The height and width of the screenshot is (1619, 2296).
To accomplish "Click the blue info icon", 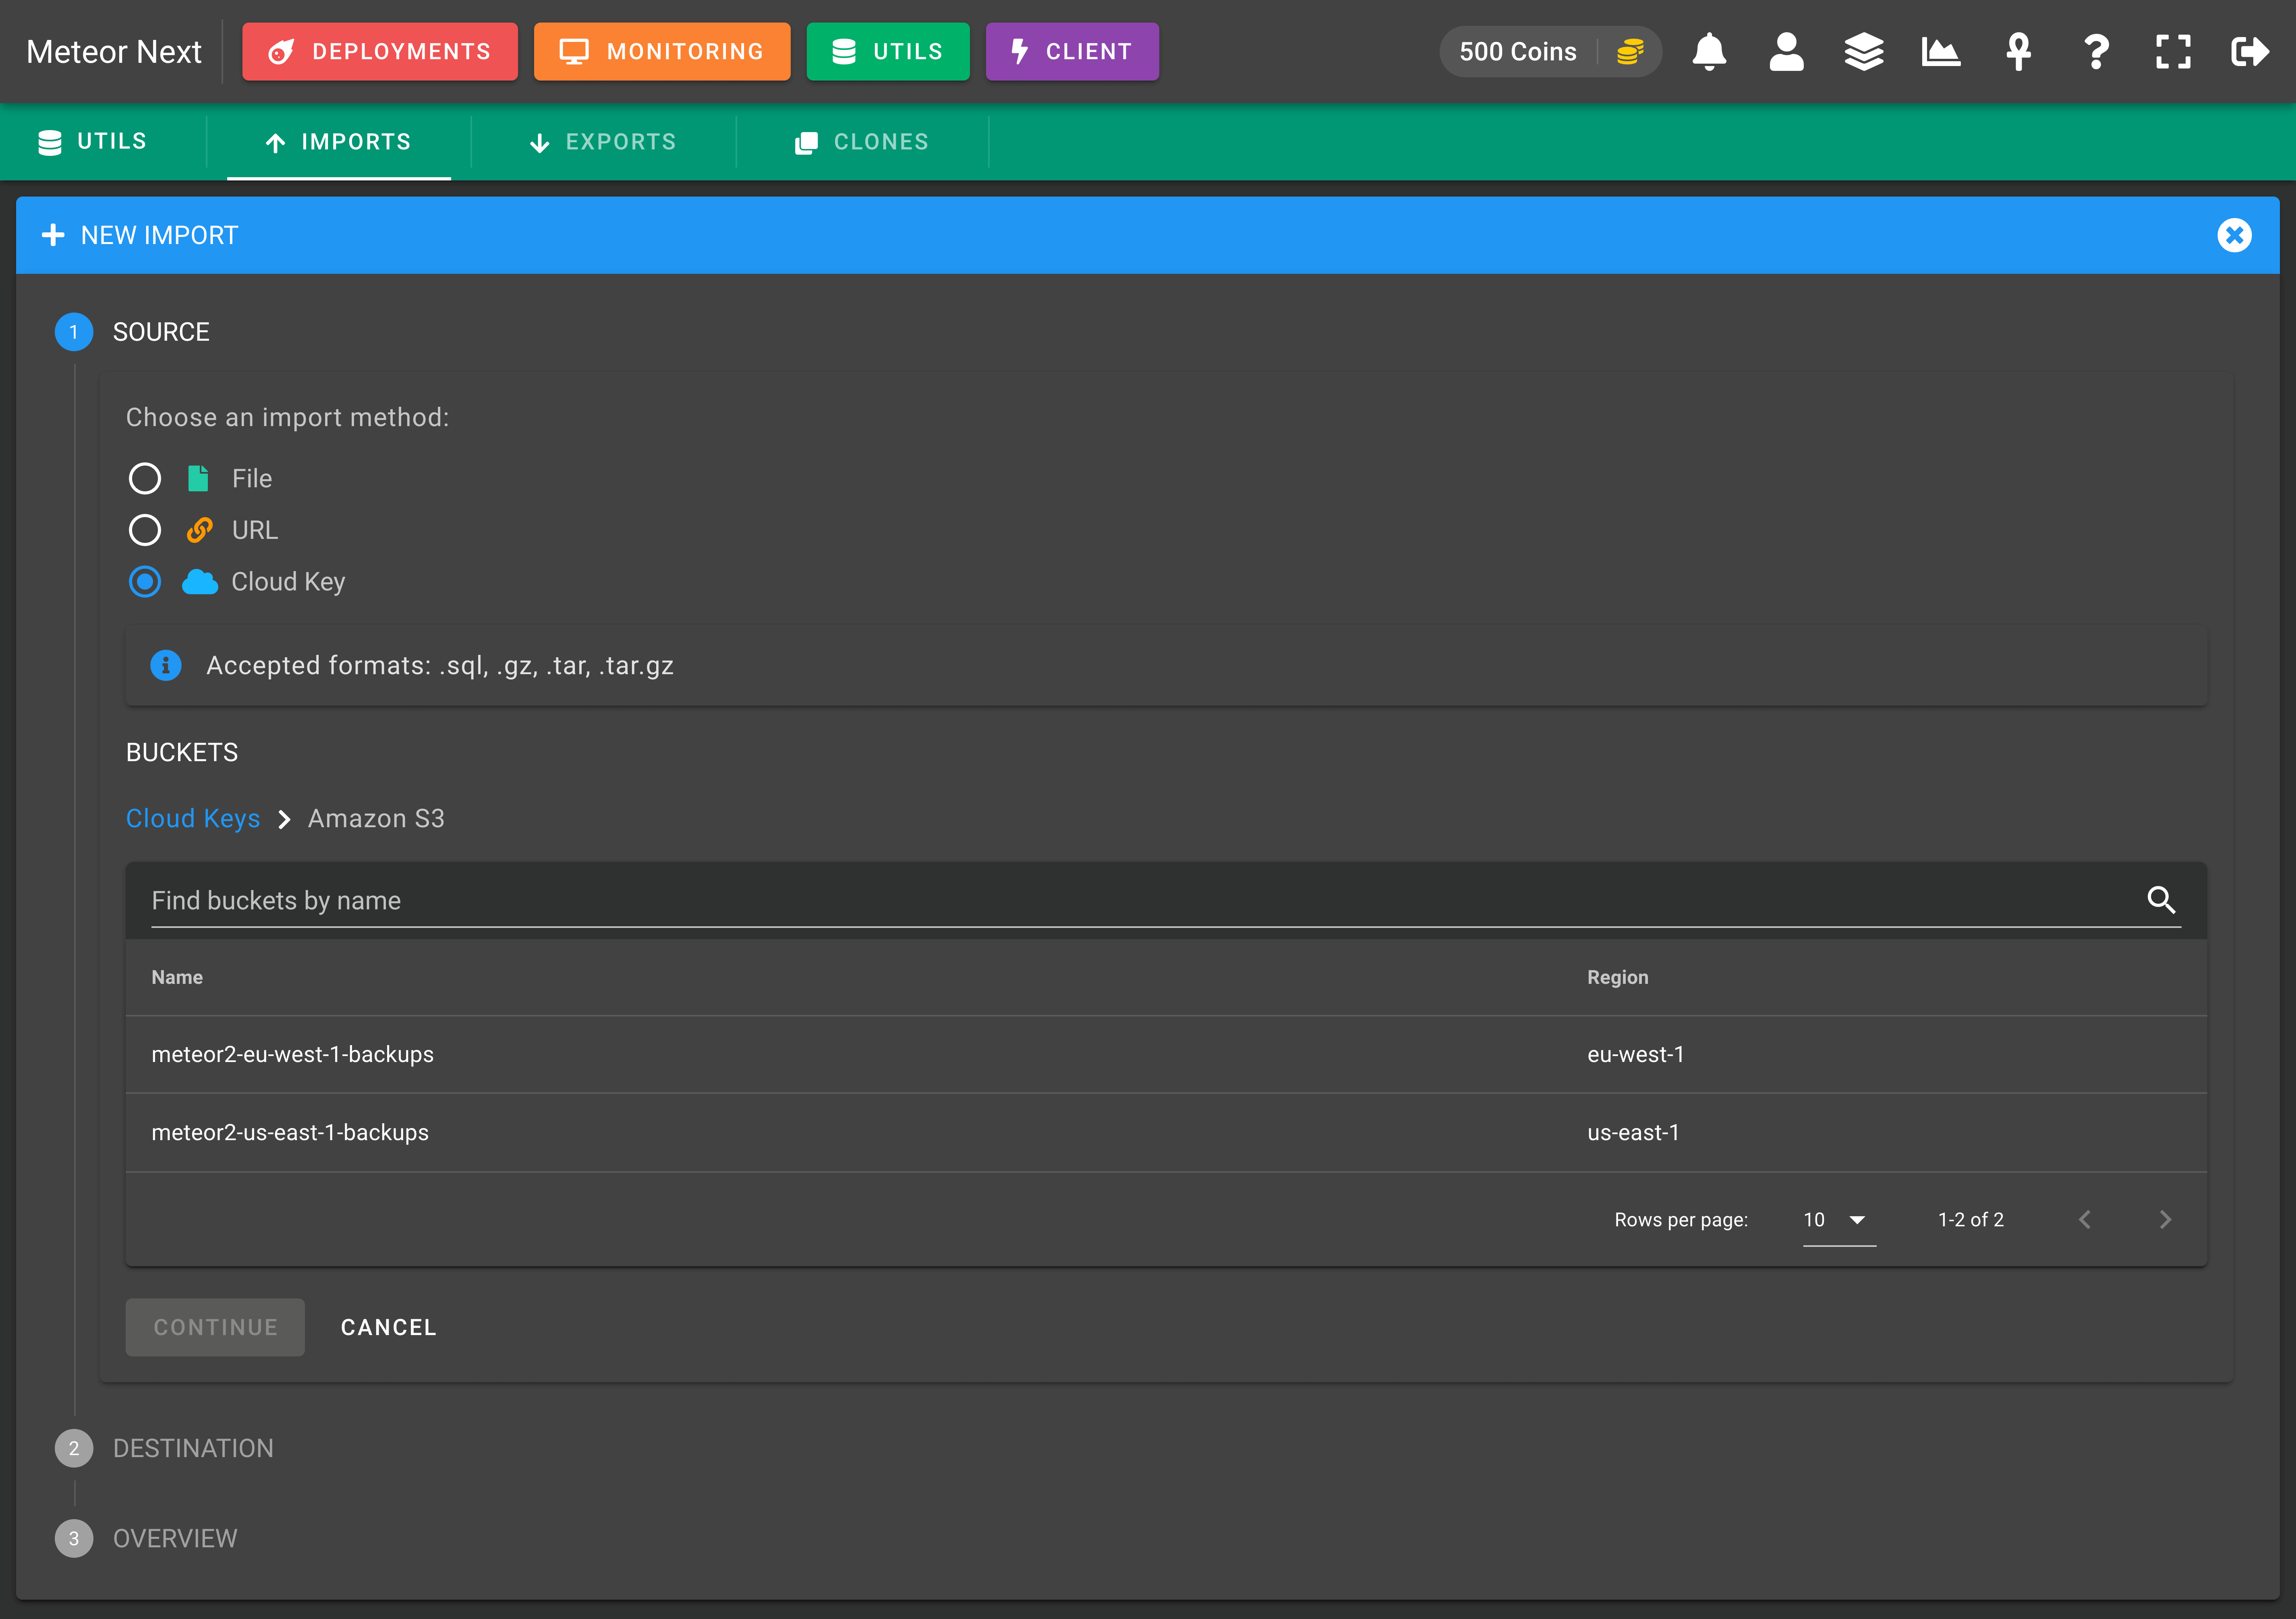I will (166, 665).
